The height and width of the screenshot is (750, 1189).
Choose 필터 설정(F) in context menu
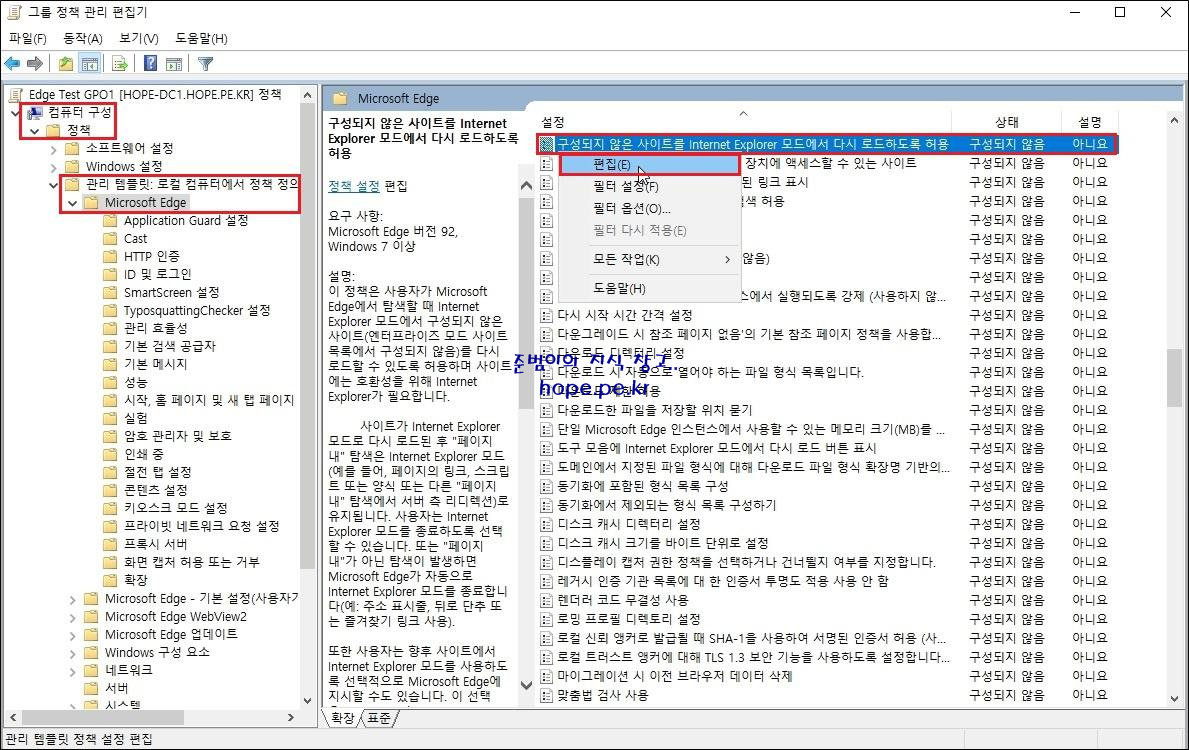pos(649,187)
